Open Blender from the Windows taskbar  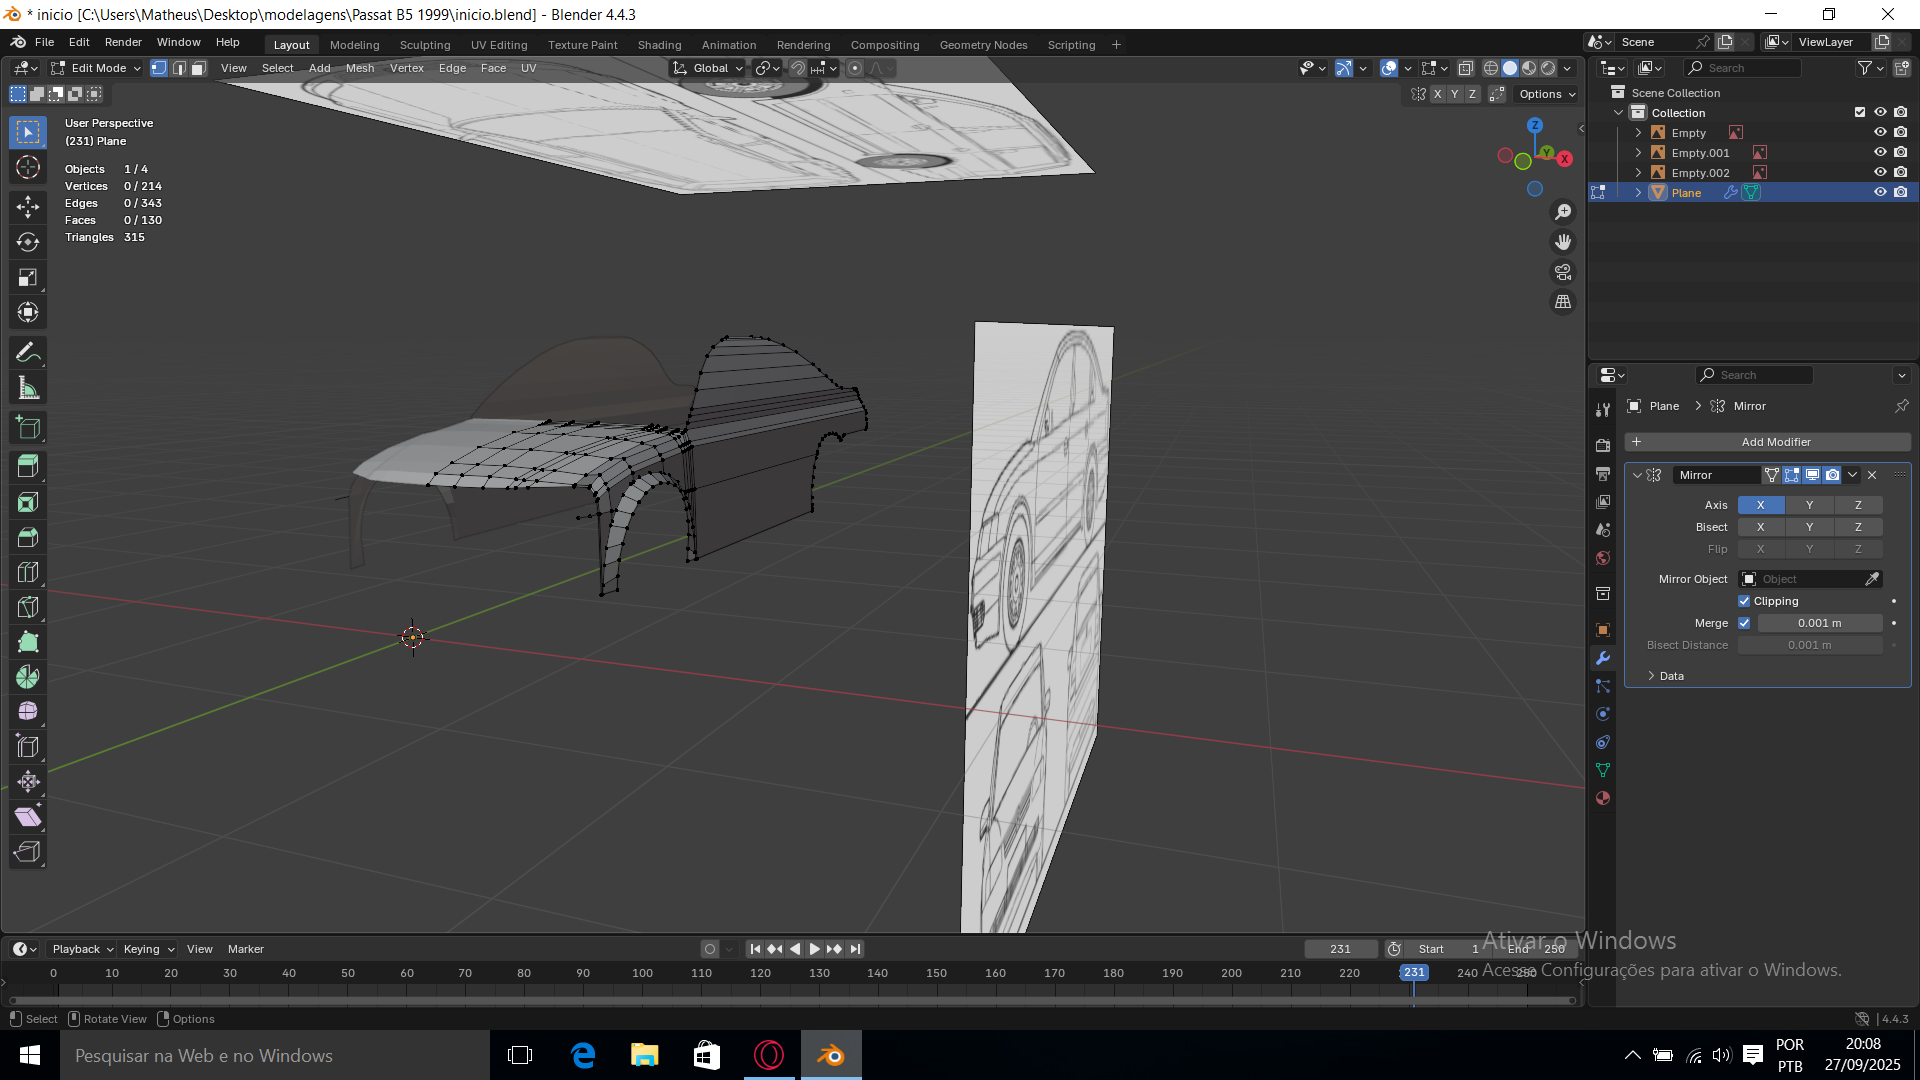[x=830, y=1056]
